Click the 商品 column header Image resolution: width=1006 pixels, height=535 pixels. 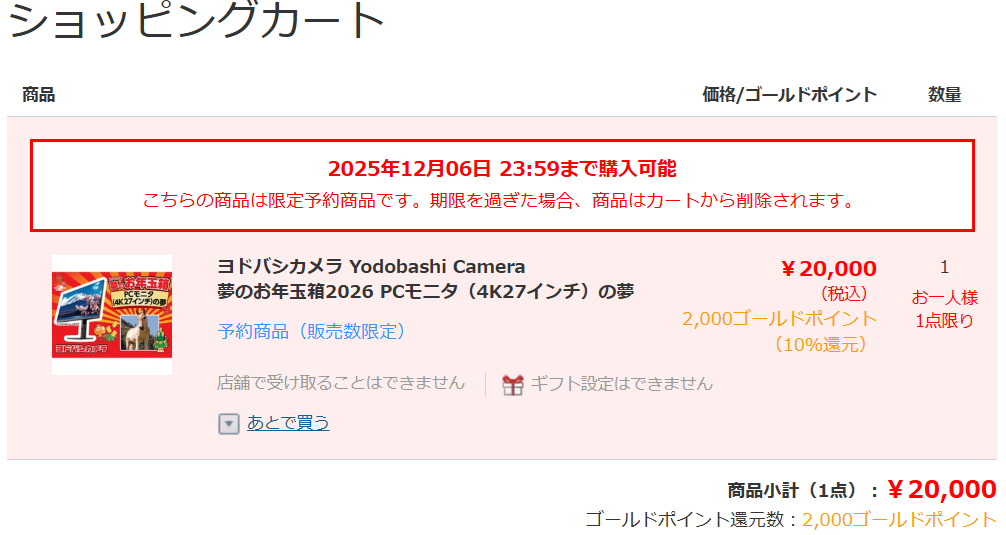(x=38, y=95)
